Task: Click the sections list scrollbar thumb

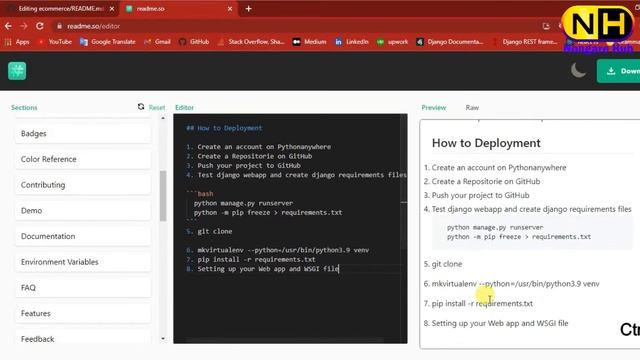Action: point(163,196)
